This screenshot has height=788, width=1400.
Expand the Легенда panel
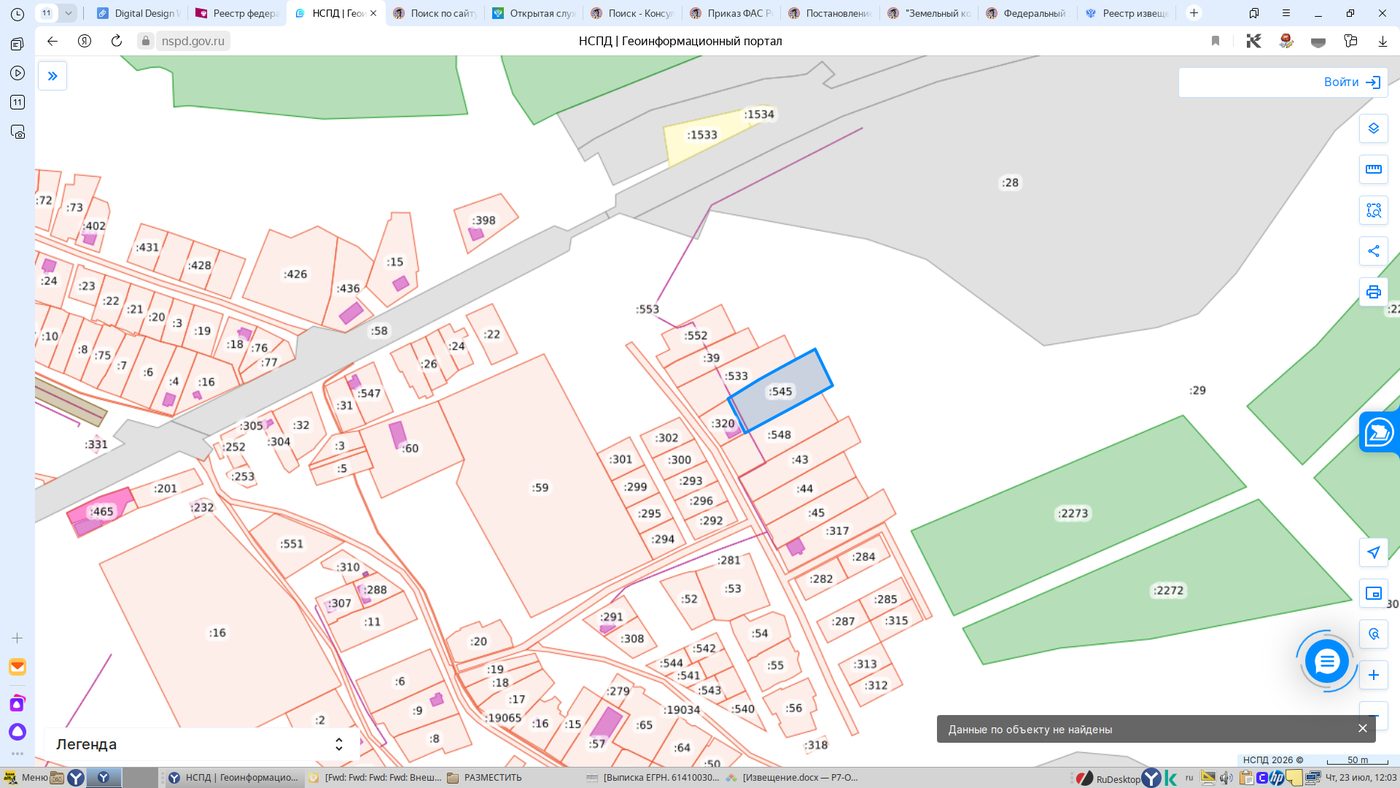click(x=200, y=744)
